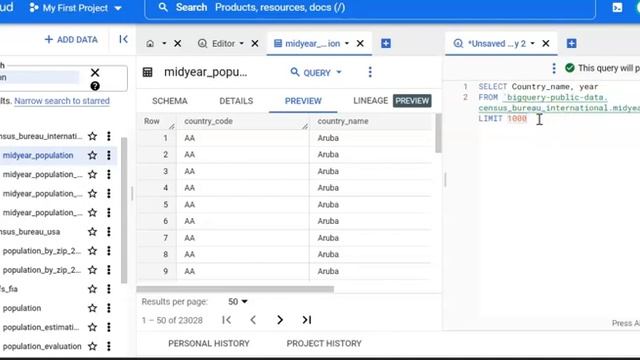Open actions menu for population_evaluation
The image size is (640, 360).
tap(109, 346)
